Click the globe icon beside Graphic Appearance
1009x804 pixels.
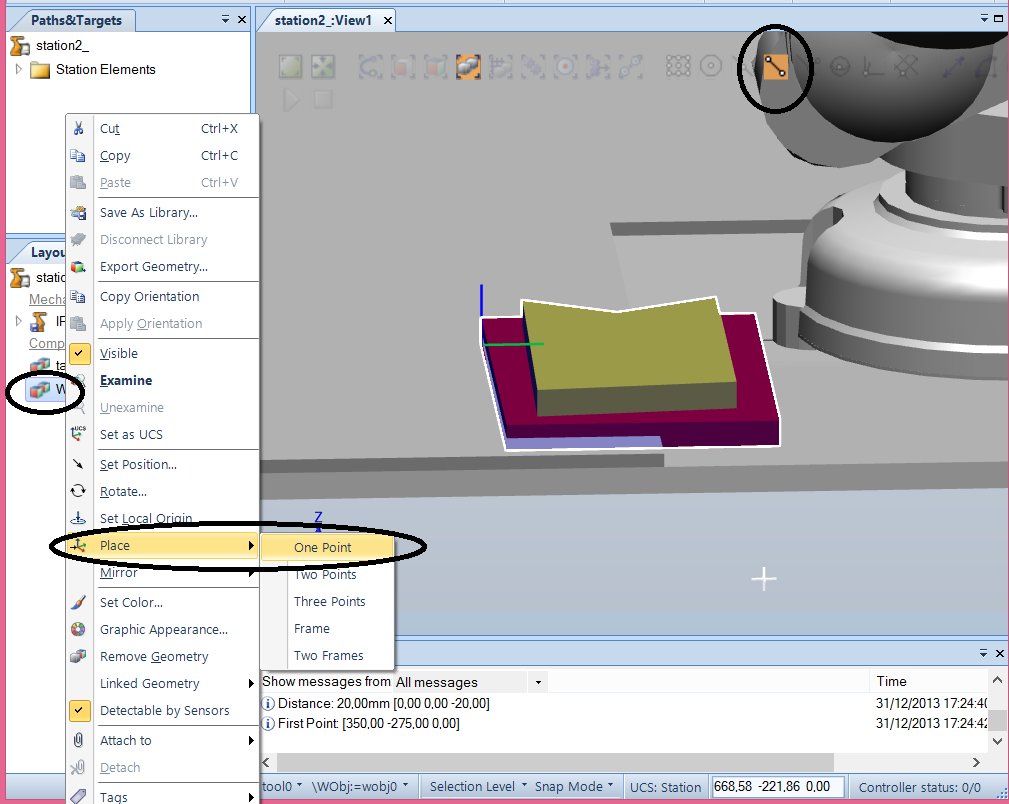click(78, 629)
